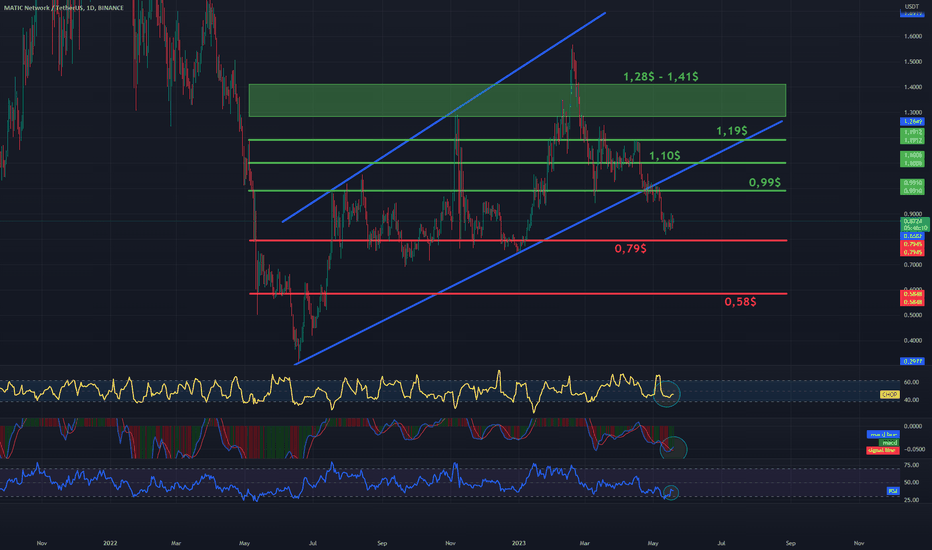Click the 1.6000 price axis label
Screen dimensions: 932x550
pos(912,36)
